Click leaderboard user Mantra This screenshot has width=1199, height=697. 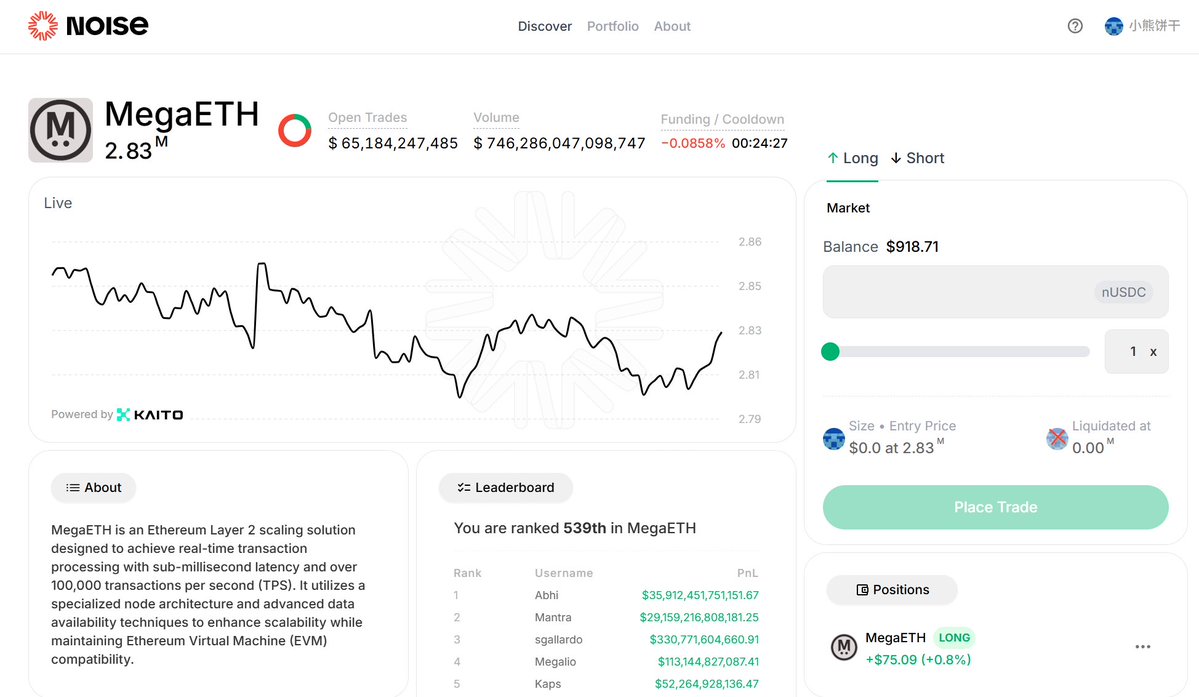553,618
